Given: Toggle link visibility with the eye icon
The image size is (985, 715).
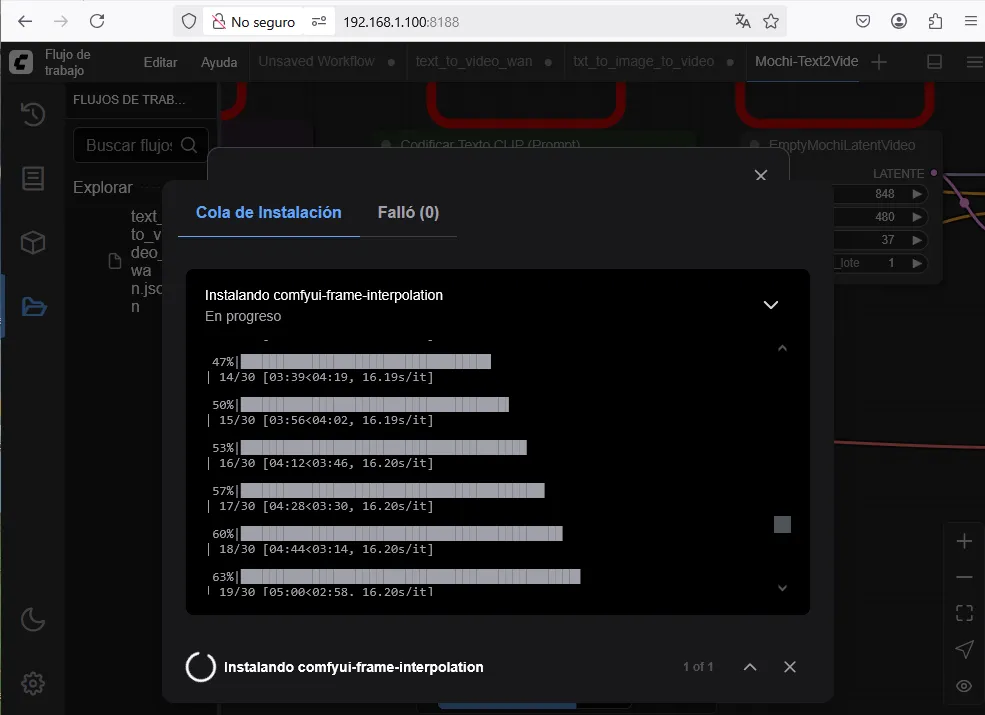Looking at the screenshot, I should [x=964, y=685].
